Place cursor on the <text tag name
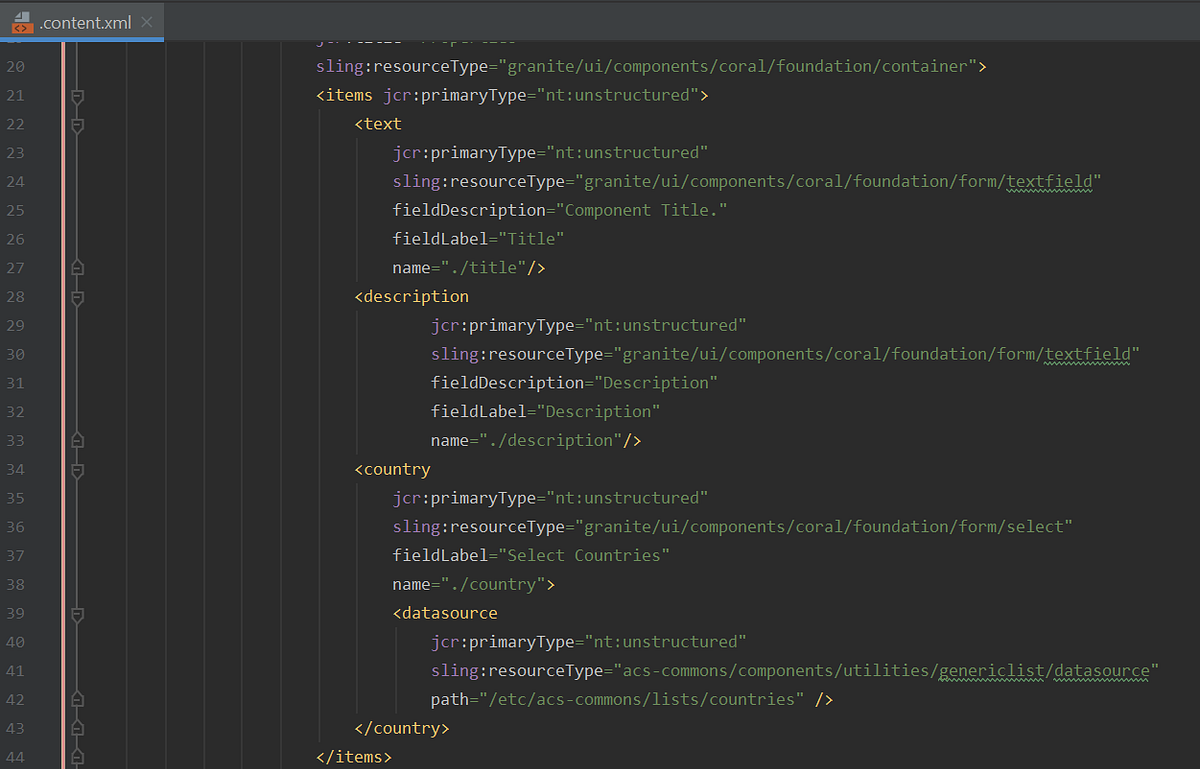This screenshot has height=769, width=1200. click(378, 124)
